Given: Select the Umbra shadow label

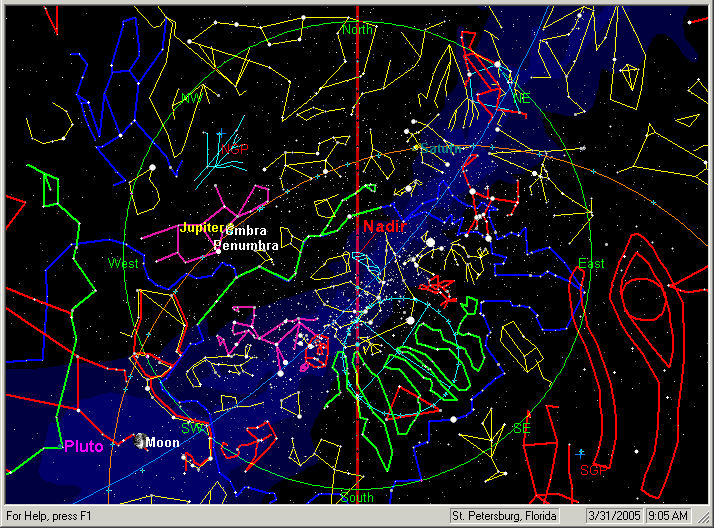Looking at the screenshot, I should 246,231.
